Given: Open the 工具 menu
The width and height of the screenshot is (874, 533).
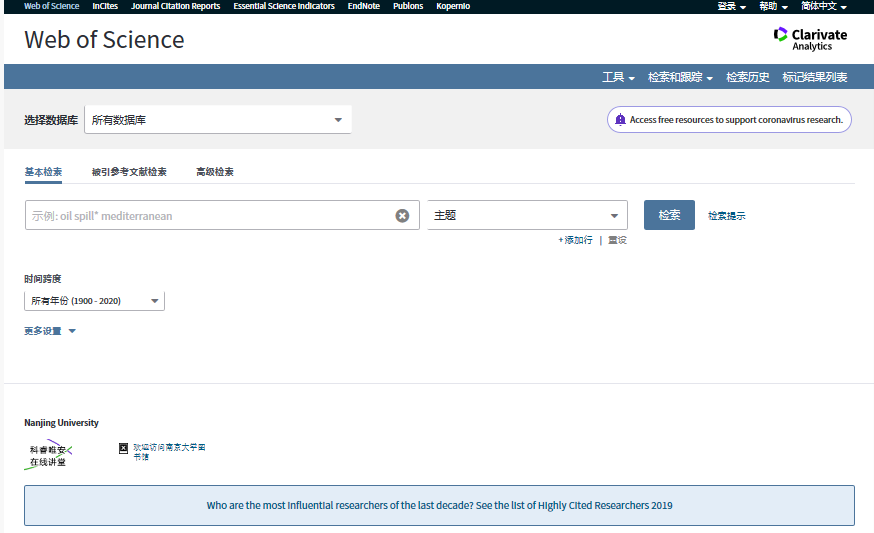Looking at the screenshot, I should pyautogui.click(x=618, y=77).
